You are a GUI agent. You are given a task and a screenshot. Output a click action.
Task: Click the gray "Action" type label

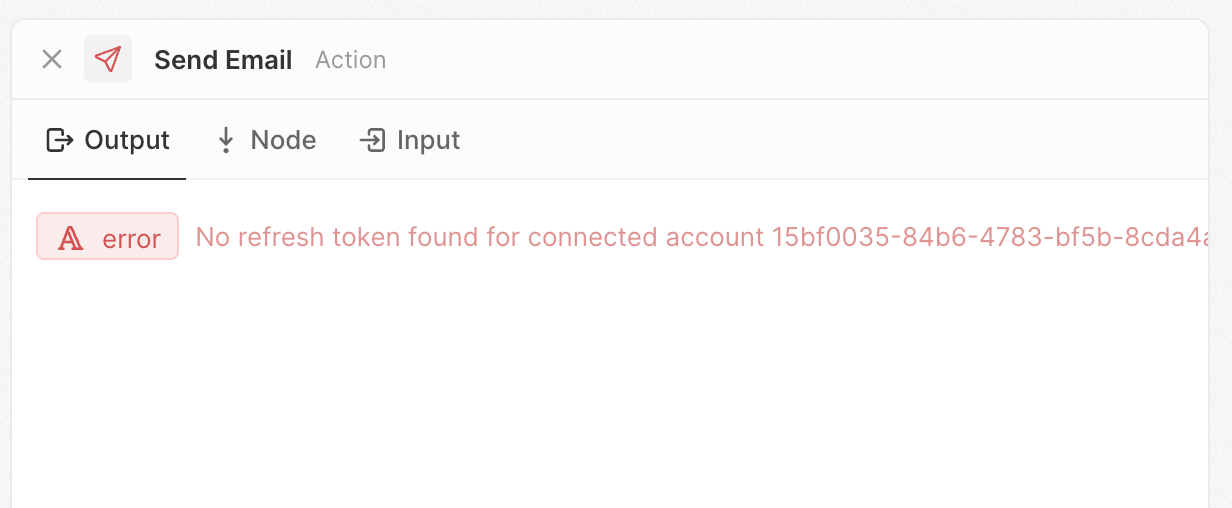tap(350, 60)
